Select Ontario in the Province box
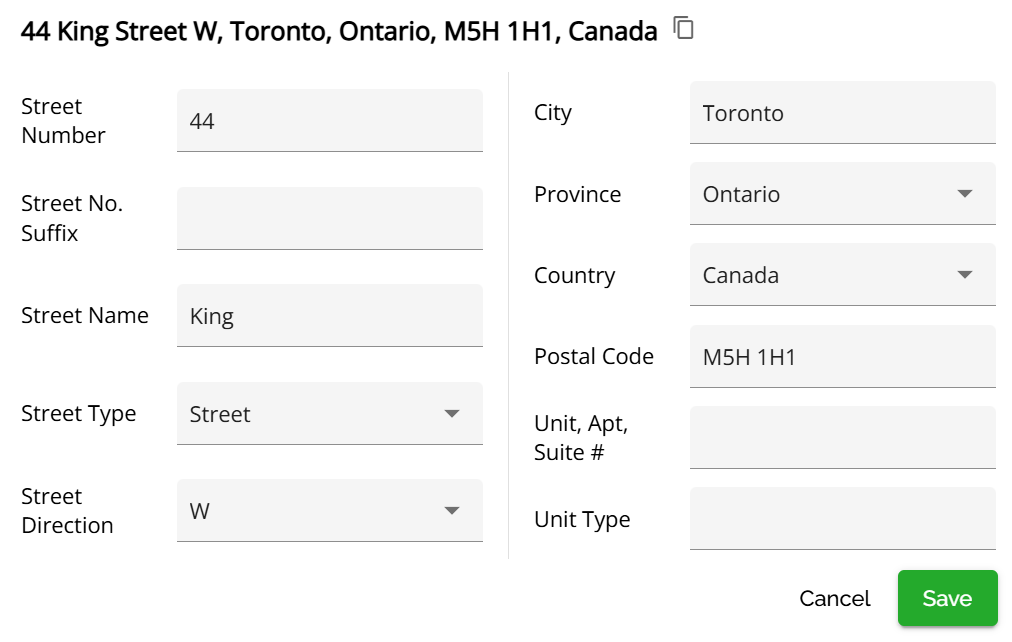Image resolution: width=1012 pixels, height=642 pixels. (741, 194)
